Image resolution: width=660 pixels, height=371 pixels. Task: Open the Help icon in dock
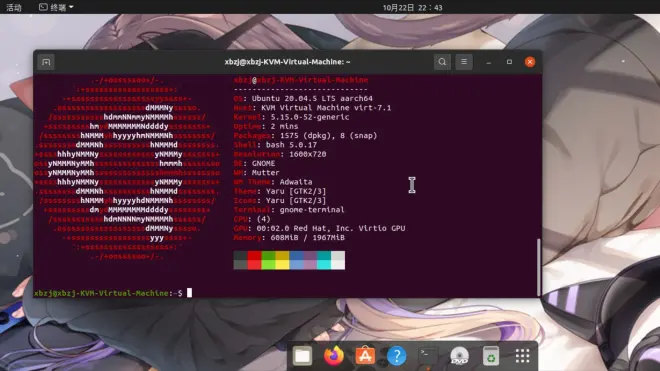(x=397, y=356)
